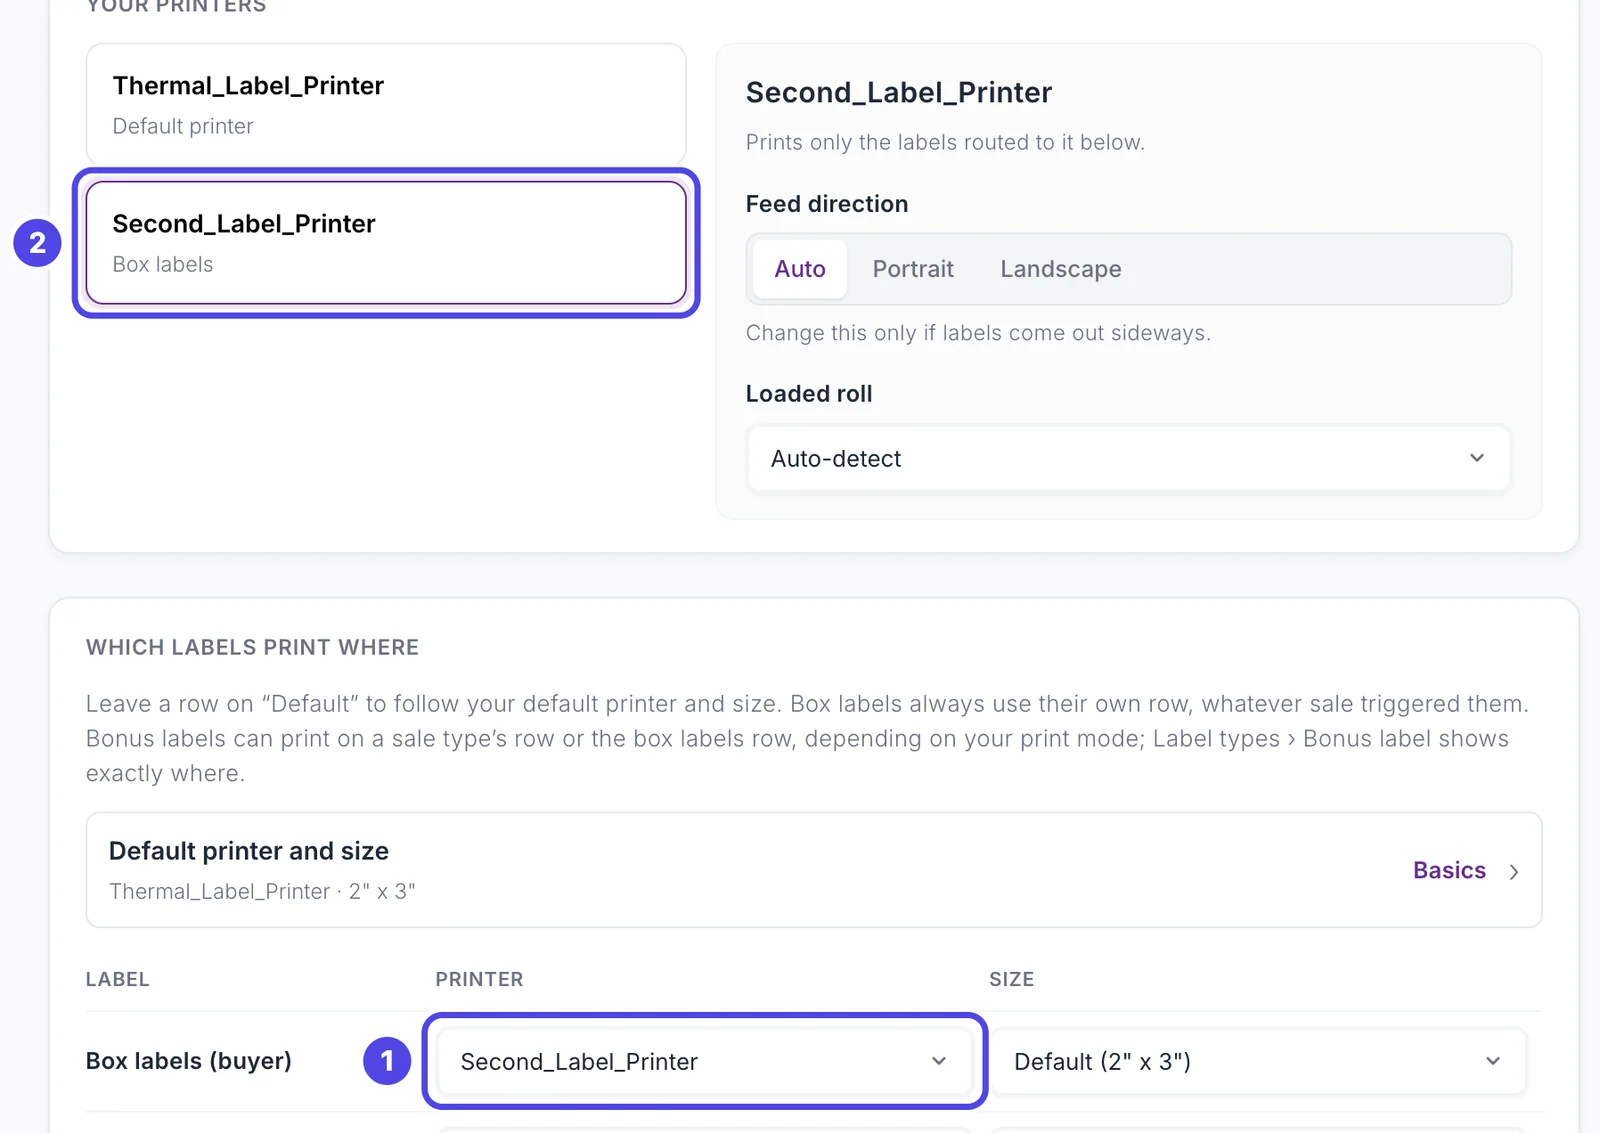Open the Auto-detect loaded roll dropdown
Image resolution: width=1600 pixels, height=1133 pixels.
1128,458
